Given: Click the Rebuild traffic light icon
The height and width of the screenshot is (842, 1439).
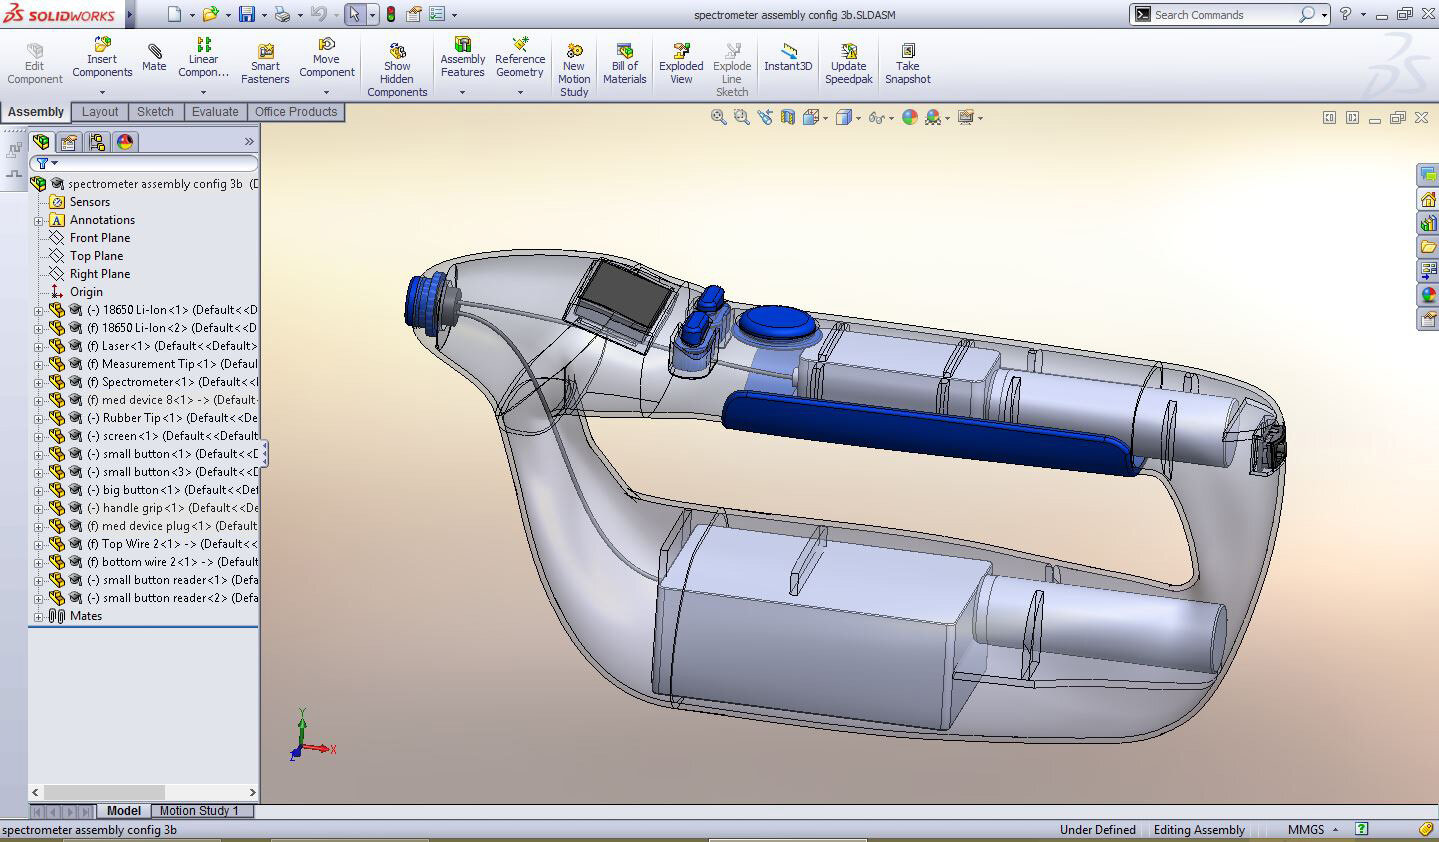Looking at the screenshot, I should (x=390, y=14).
